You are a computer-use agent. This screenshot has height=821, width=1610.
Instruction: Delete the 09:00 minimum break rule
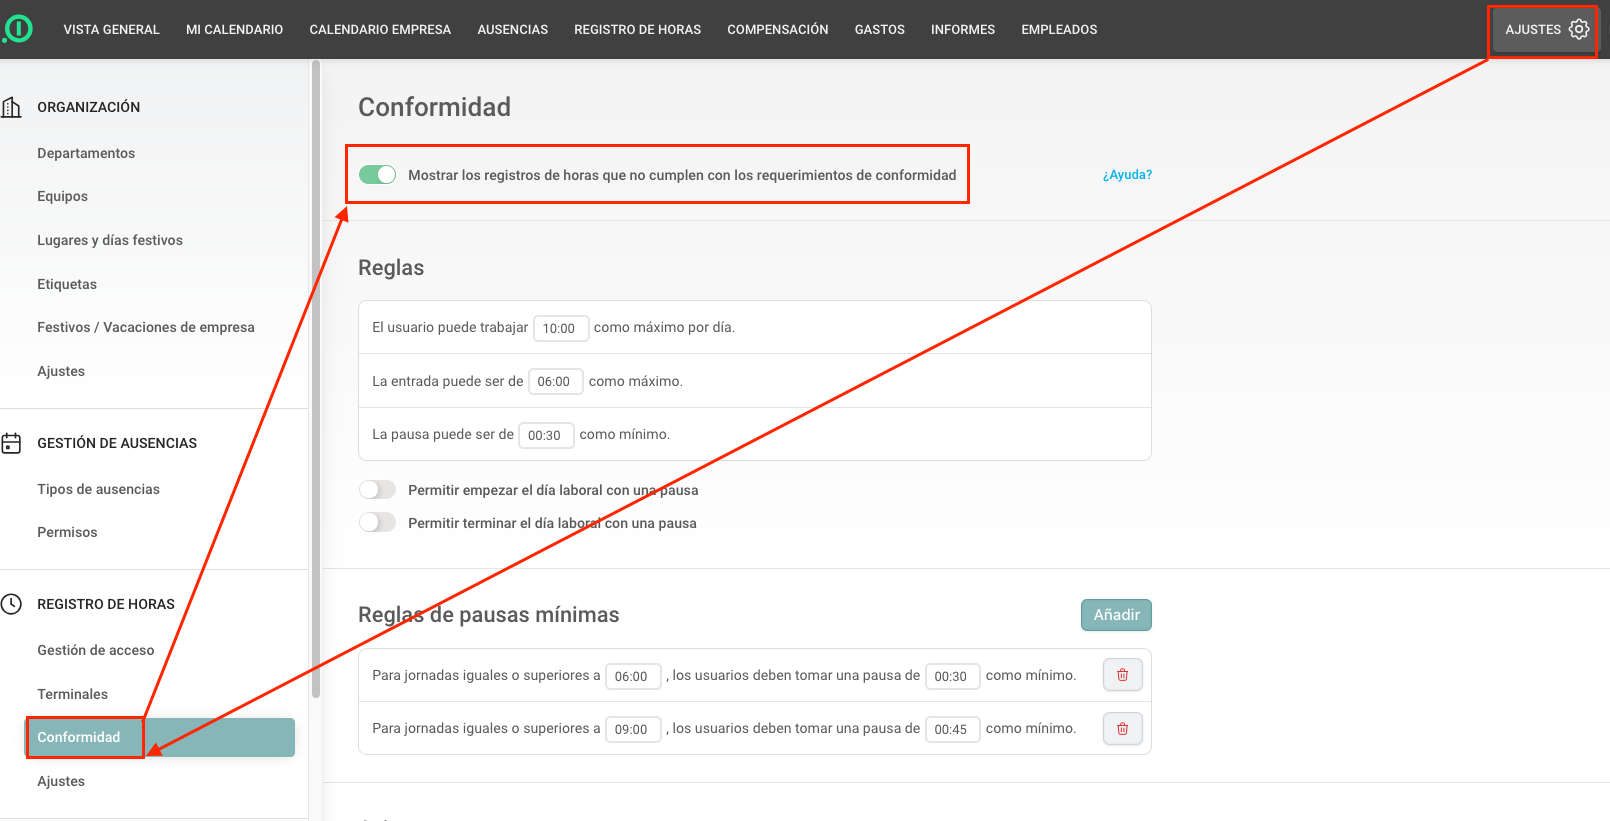(x=1122, y=729)
